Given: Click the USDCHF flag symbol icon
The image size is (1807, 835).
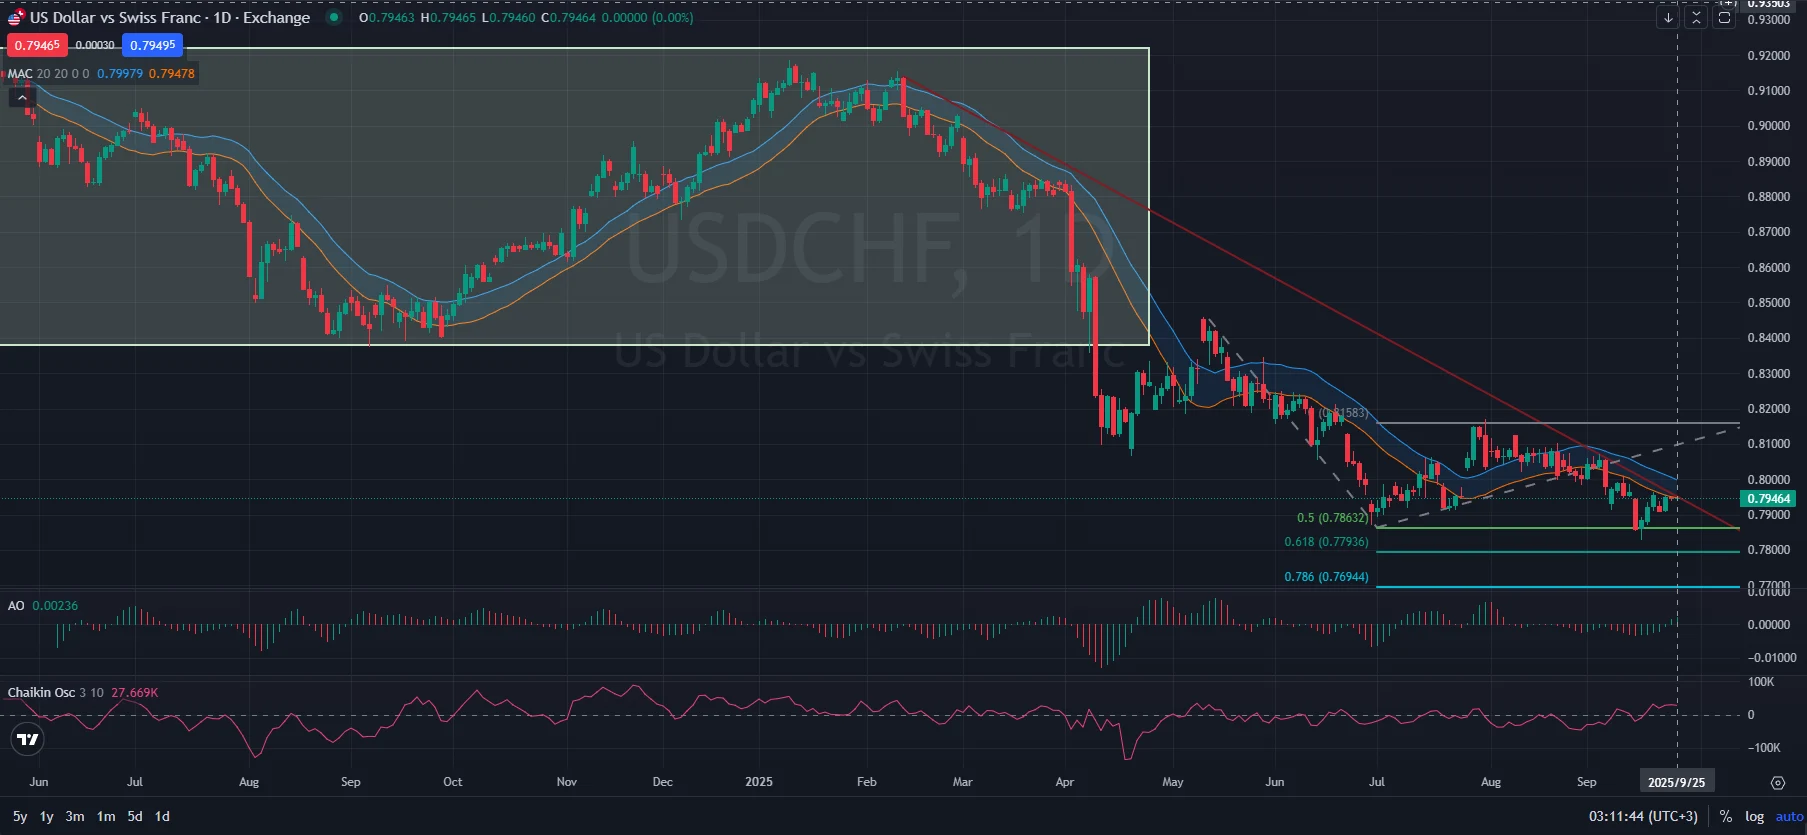Looking at the screenshot, I should (16, 18).
